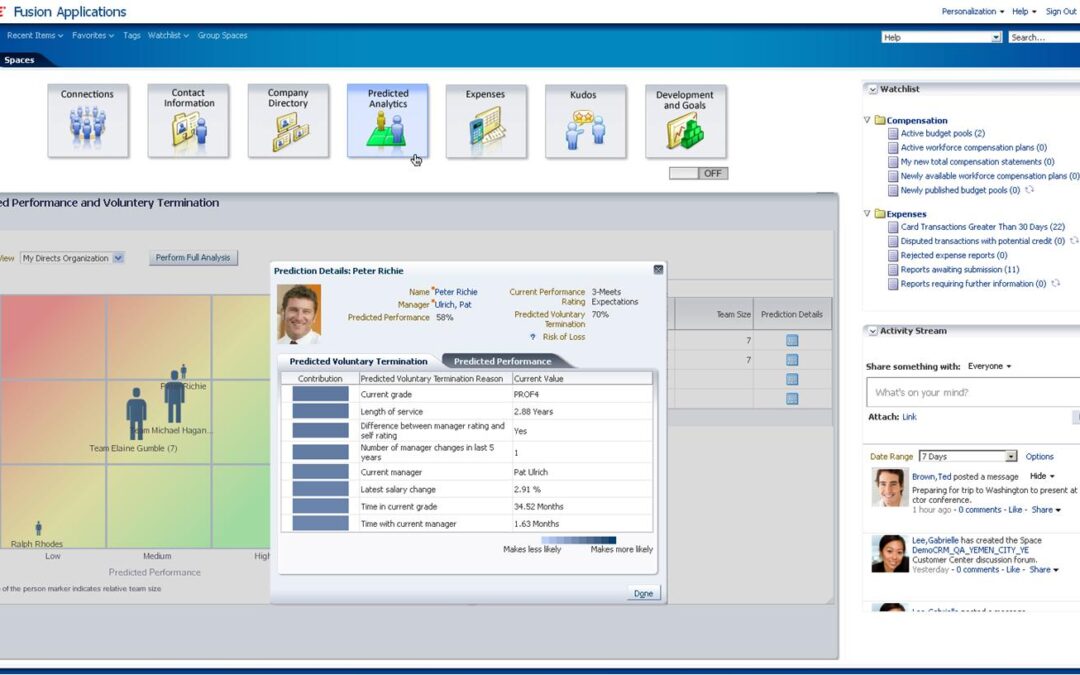Click Gabrielle Lee's avatar photo
The image size is (1080, 675).
[889, 554]
